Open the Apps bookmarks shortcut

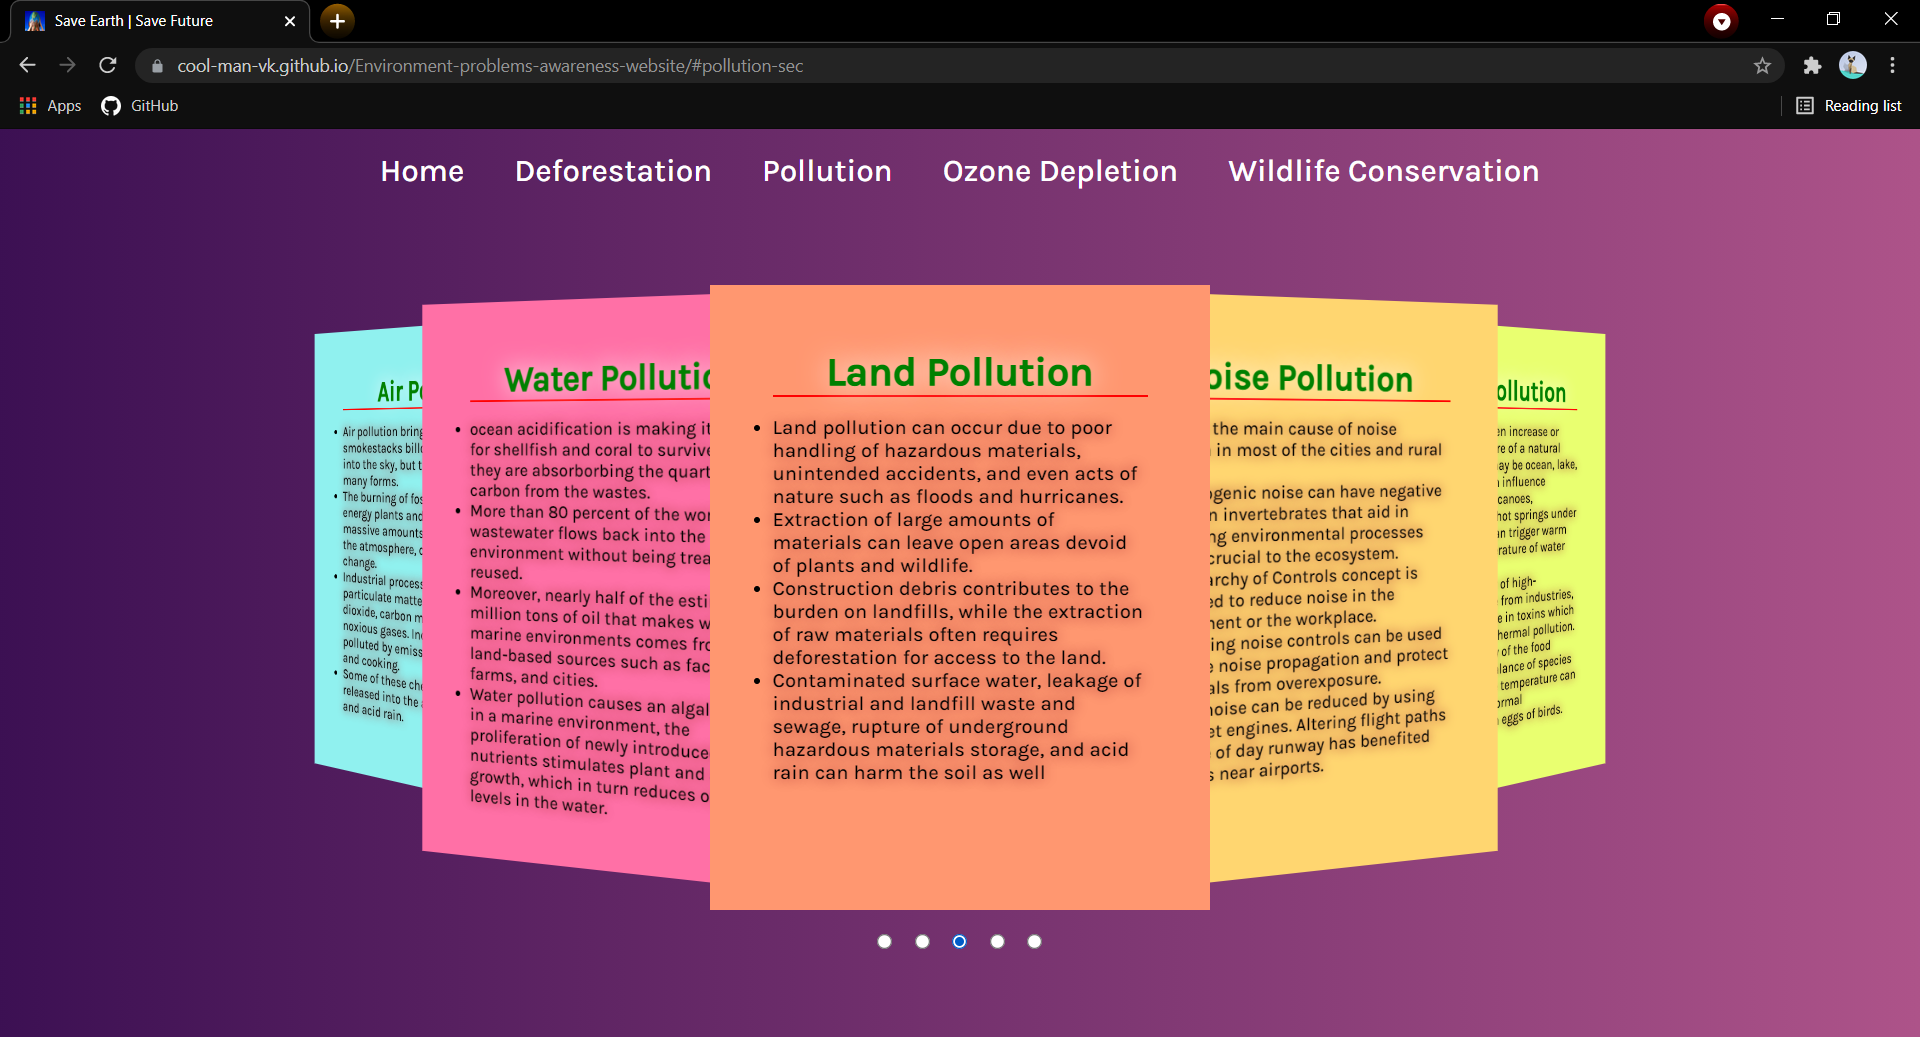click(x=50, y=106)
